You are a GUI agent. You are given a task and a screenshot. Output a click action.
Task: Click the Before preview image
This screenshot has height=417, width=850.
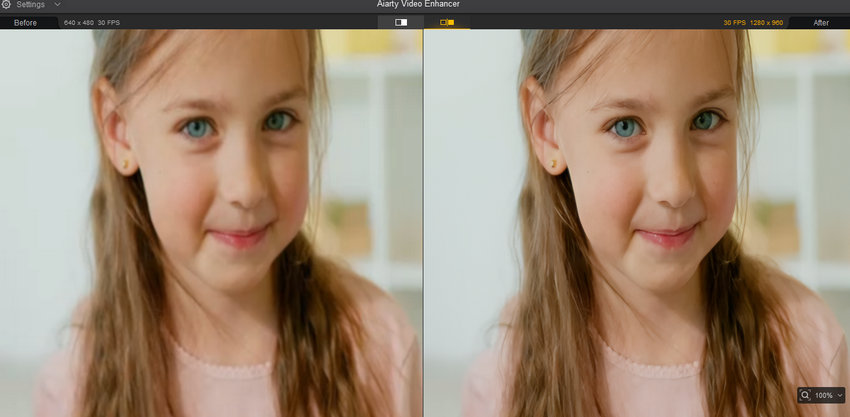click(211, 223)
